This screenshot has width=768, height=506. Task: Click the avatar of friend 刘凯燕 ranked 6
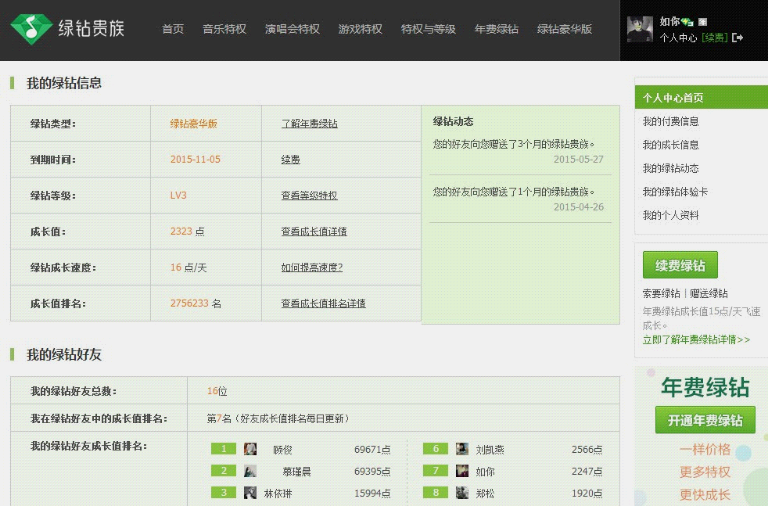(462, 449)
